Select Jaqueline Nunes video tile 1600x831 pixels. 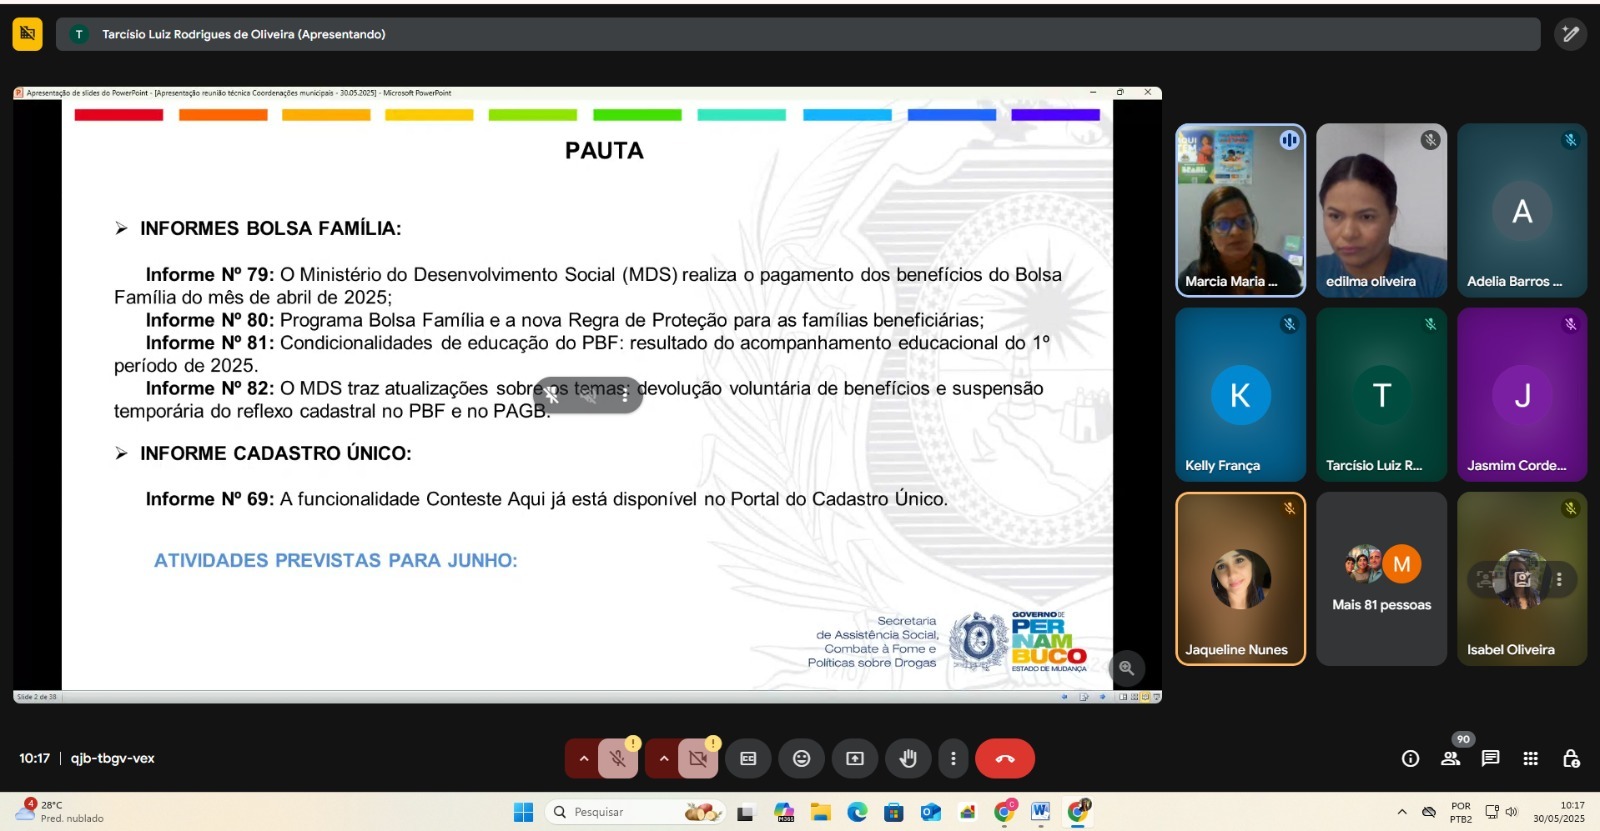1240,579
